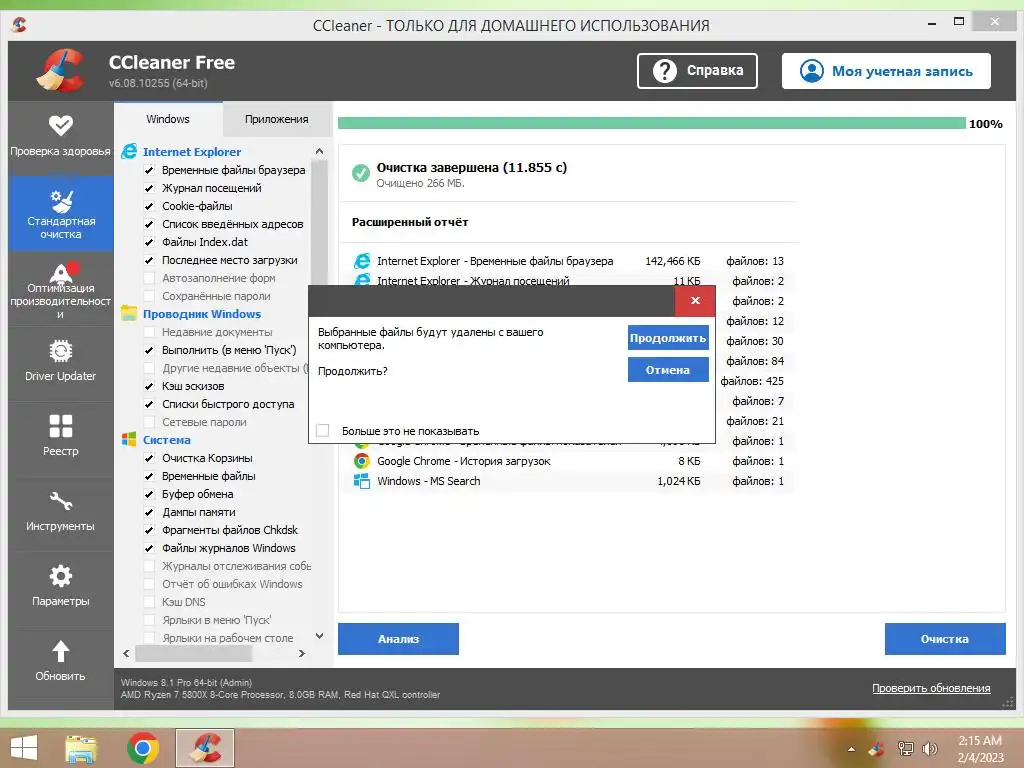Open Google Chrome from taskbar
This screenshot has width=1024, height=768.
(x=143, y=748)
